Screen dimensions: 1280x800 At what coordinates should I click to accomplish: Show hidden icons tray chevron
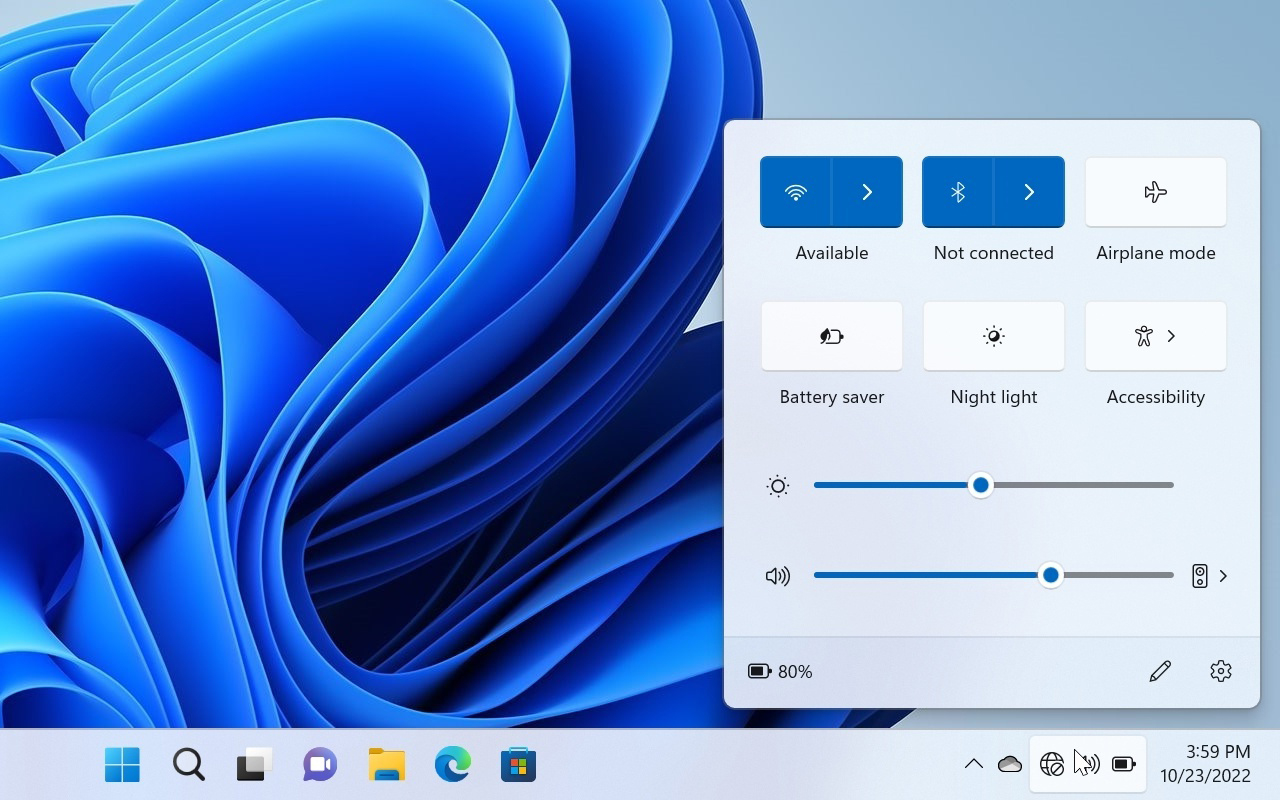pos(973,765)
